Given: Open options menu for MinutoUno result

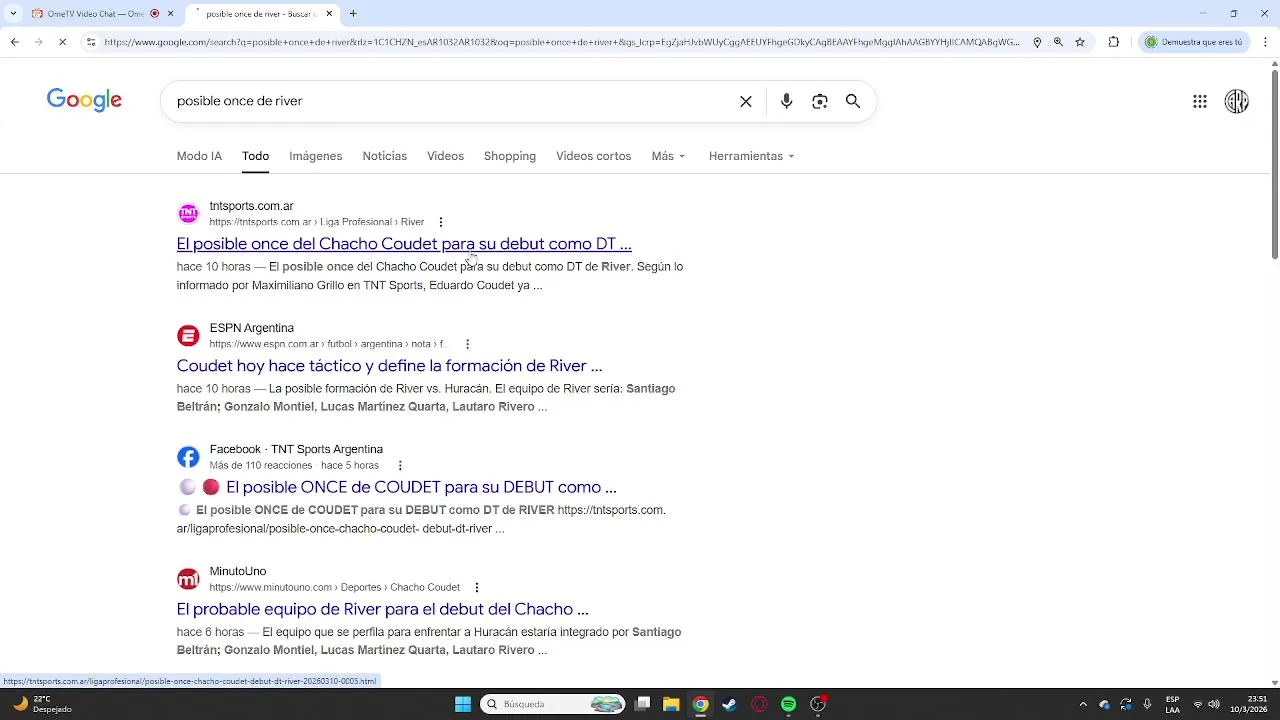Looking at the screenshot, I should tap(477, 588).
